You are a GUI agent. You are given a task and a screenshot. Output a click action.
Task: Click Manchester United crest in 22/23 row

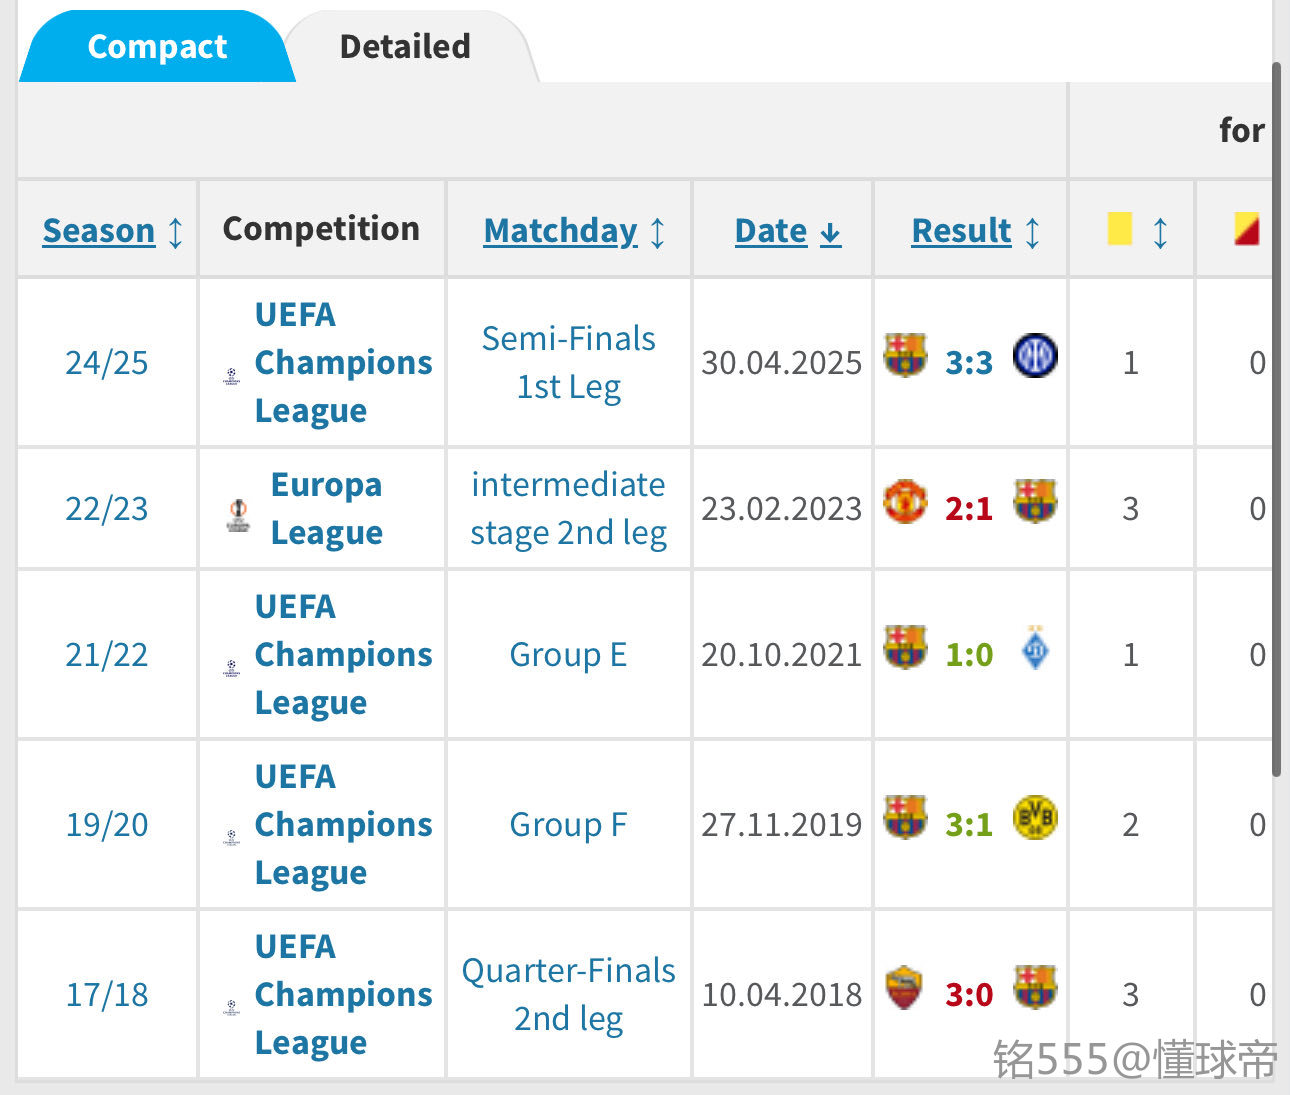(x=905, y=502)
